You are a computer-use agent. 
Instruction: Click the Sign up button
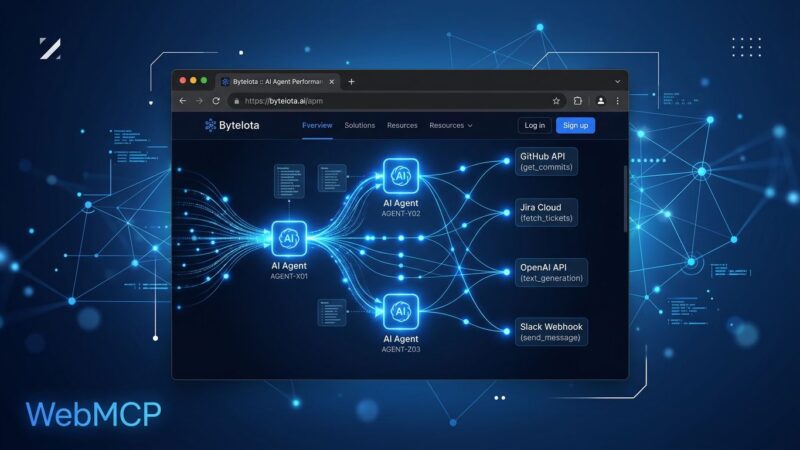575,126
